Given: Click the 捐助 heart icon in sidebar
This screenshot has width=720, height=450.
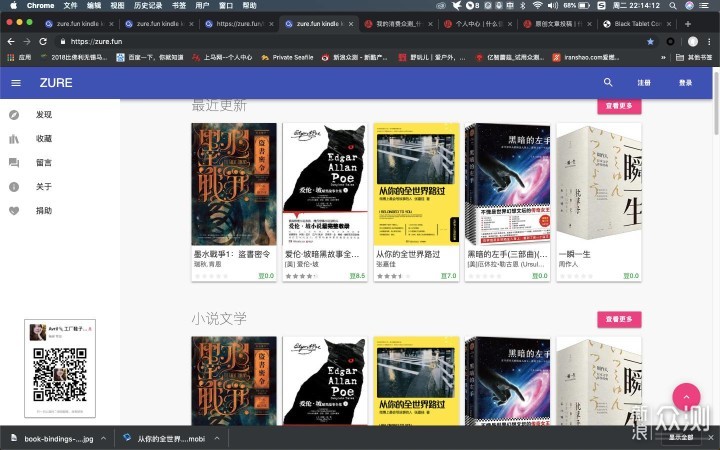Looking at the screenshot, I should 14,211.
